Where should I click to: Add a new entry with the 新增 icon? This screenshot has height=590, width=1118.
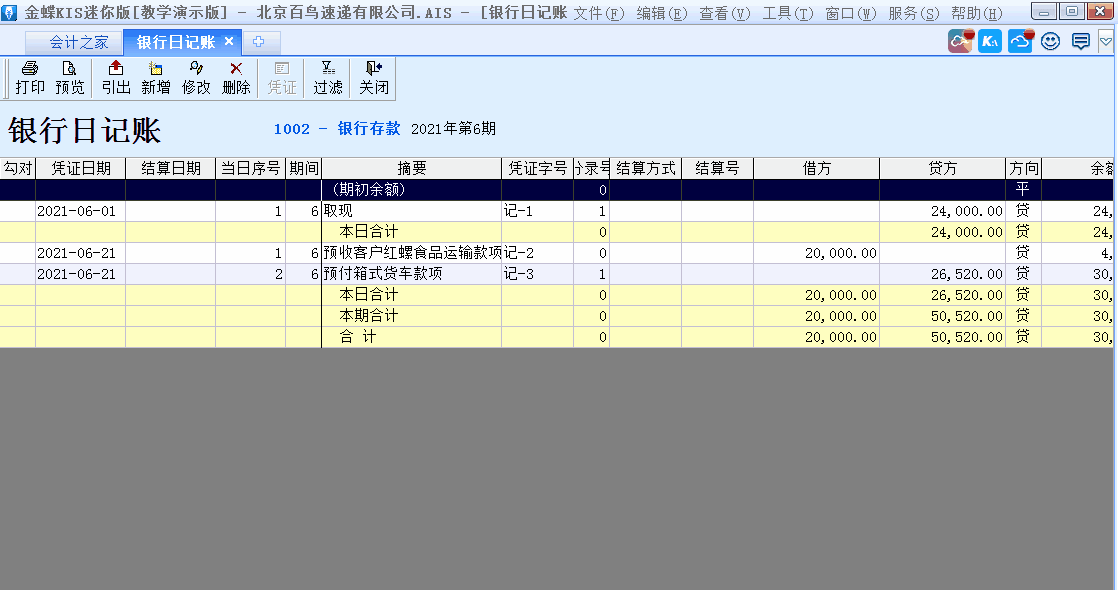point(156,77)
